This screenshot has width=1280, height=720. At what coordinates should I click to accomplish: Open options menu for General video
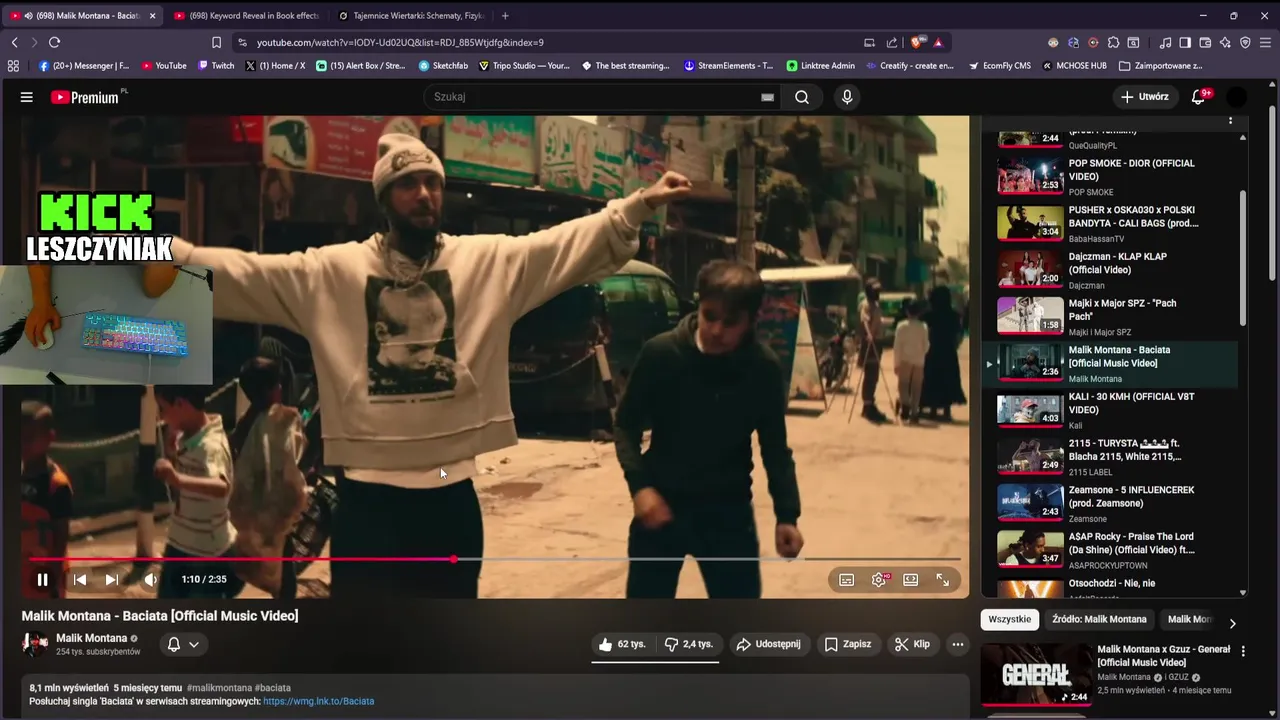coord(1243,651)
